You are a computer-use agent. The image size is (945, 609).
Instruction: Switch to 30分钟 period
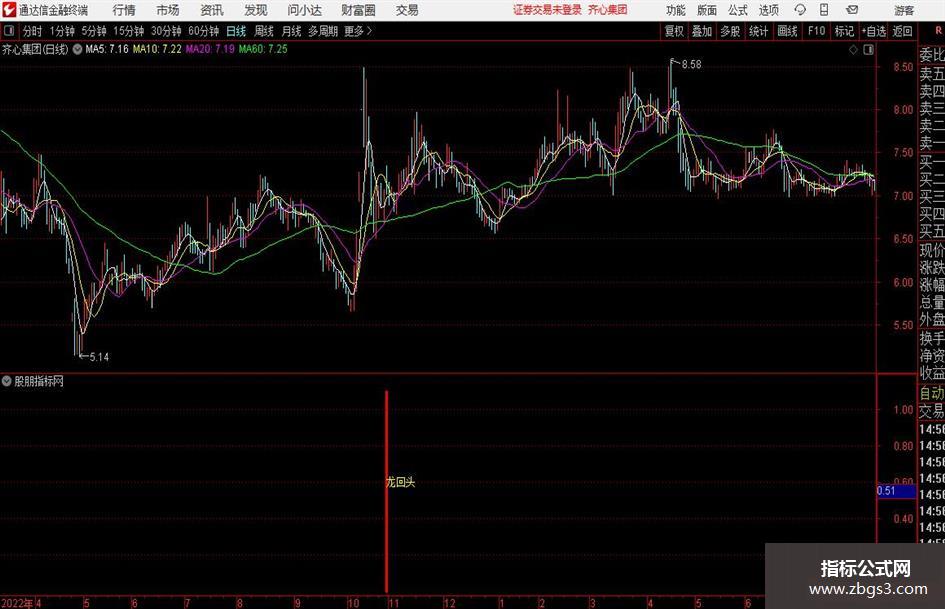click(166, 31)
